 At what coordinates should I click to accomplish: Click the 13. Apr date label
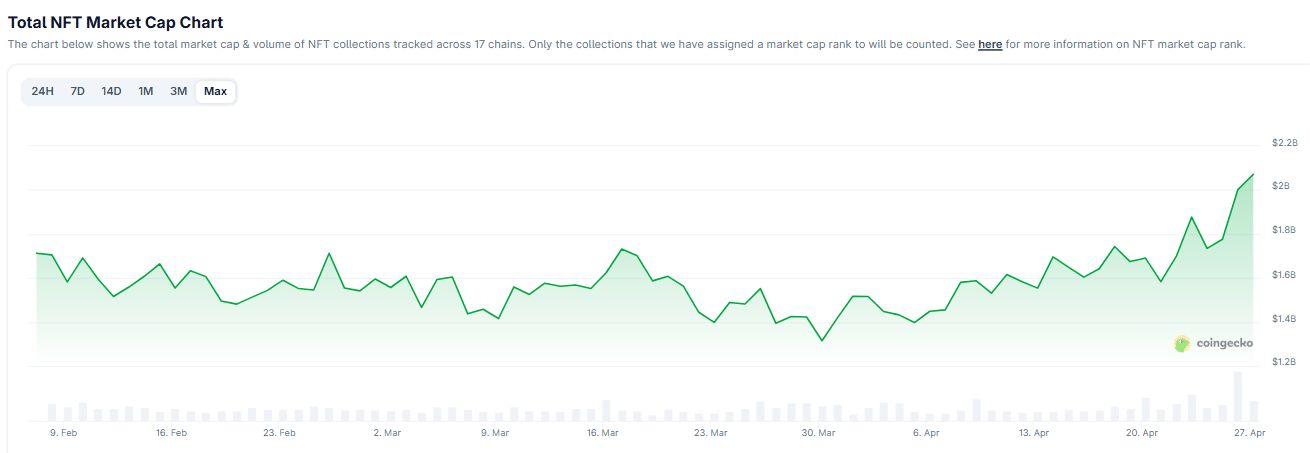1034,434
